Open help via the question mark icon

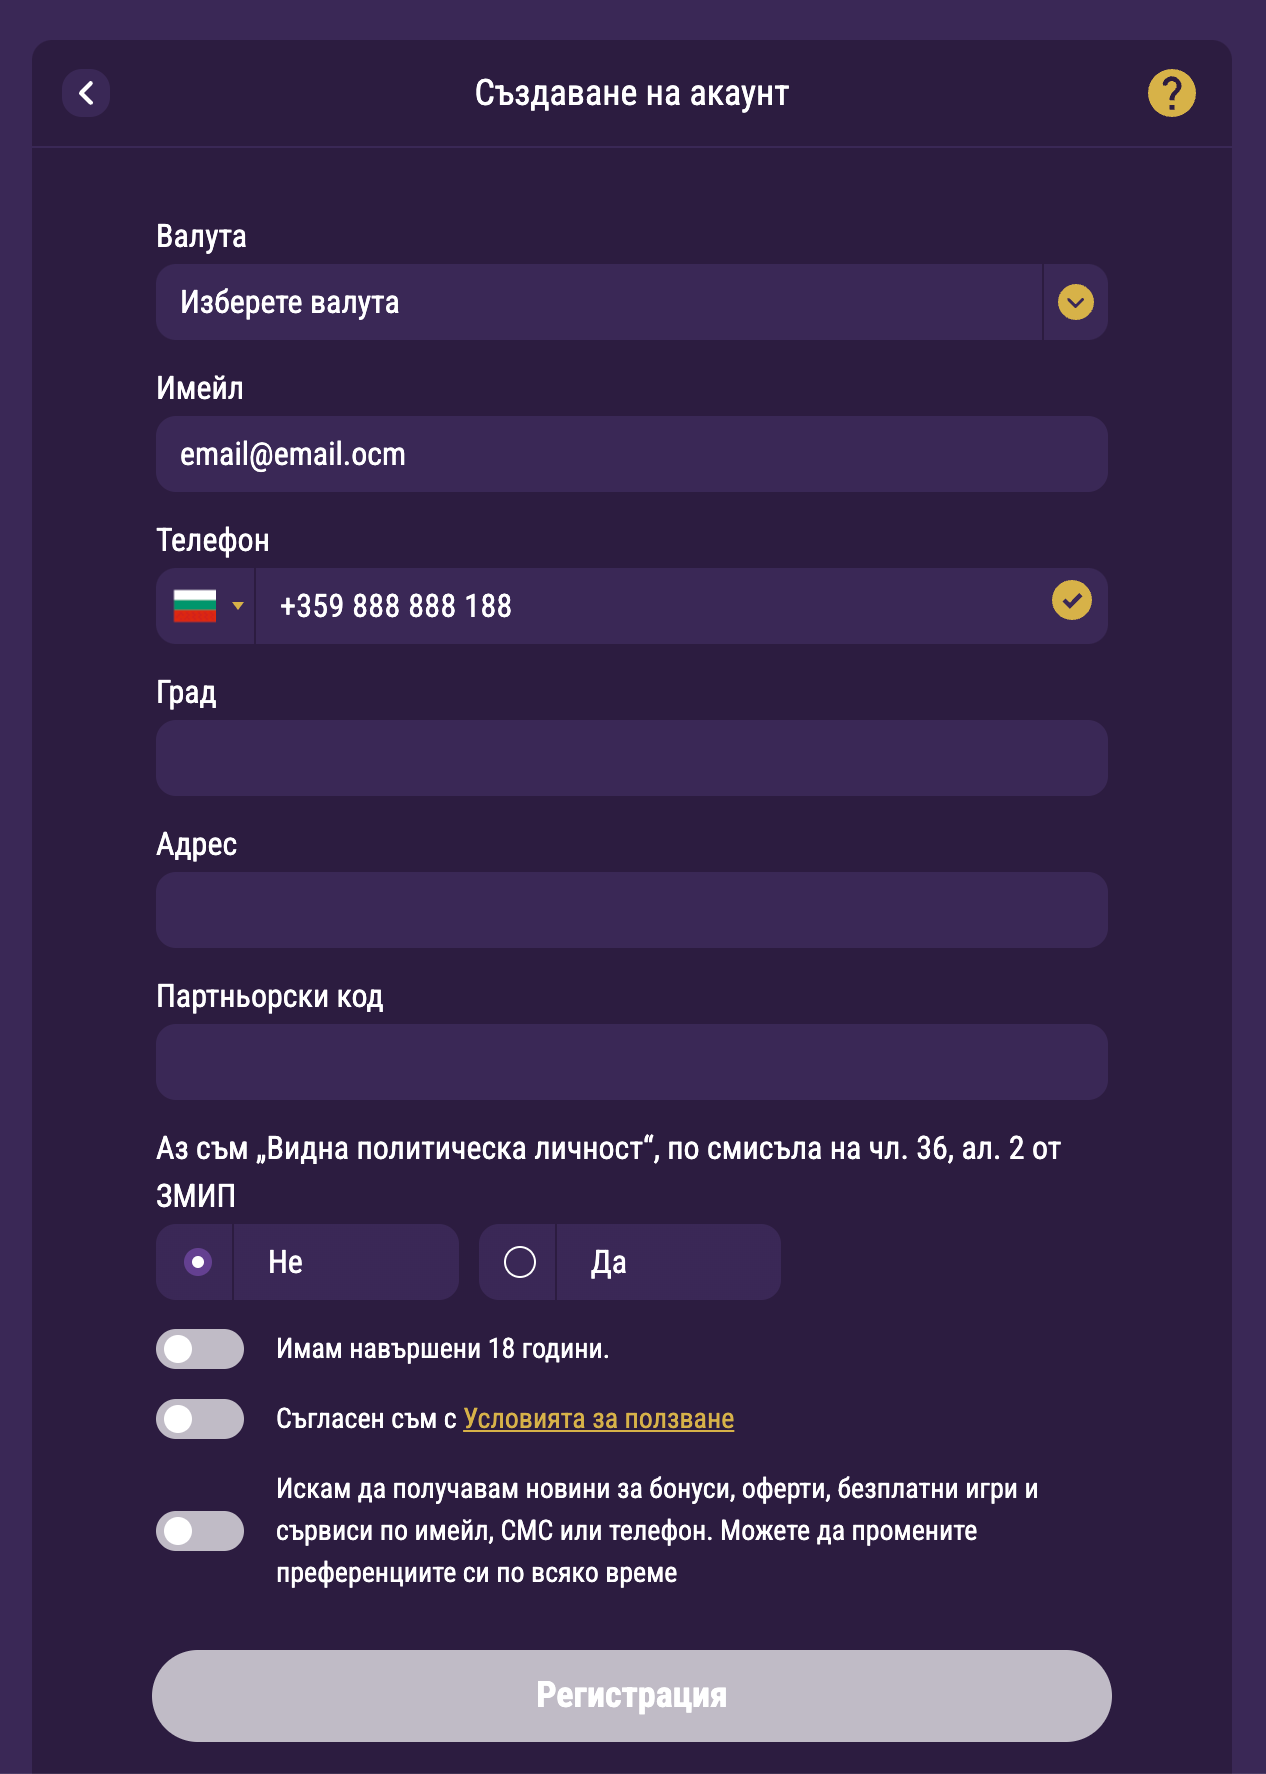(1171, 93)
